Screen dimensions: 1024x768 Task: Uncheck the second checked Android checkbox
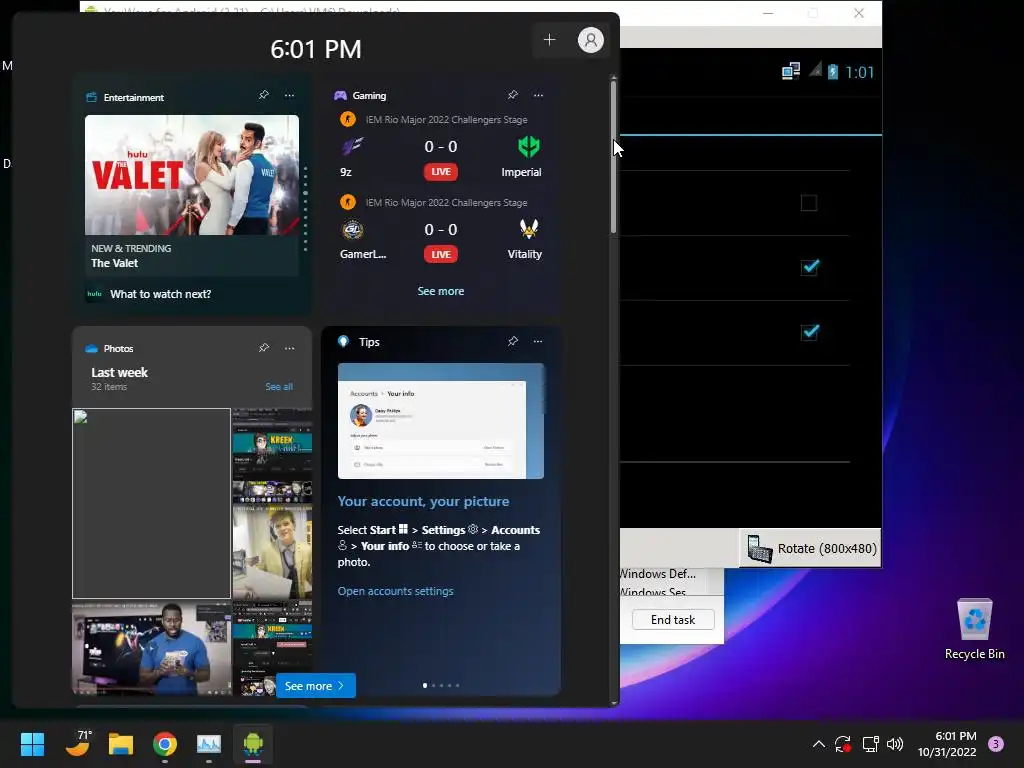point(810,332)
